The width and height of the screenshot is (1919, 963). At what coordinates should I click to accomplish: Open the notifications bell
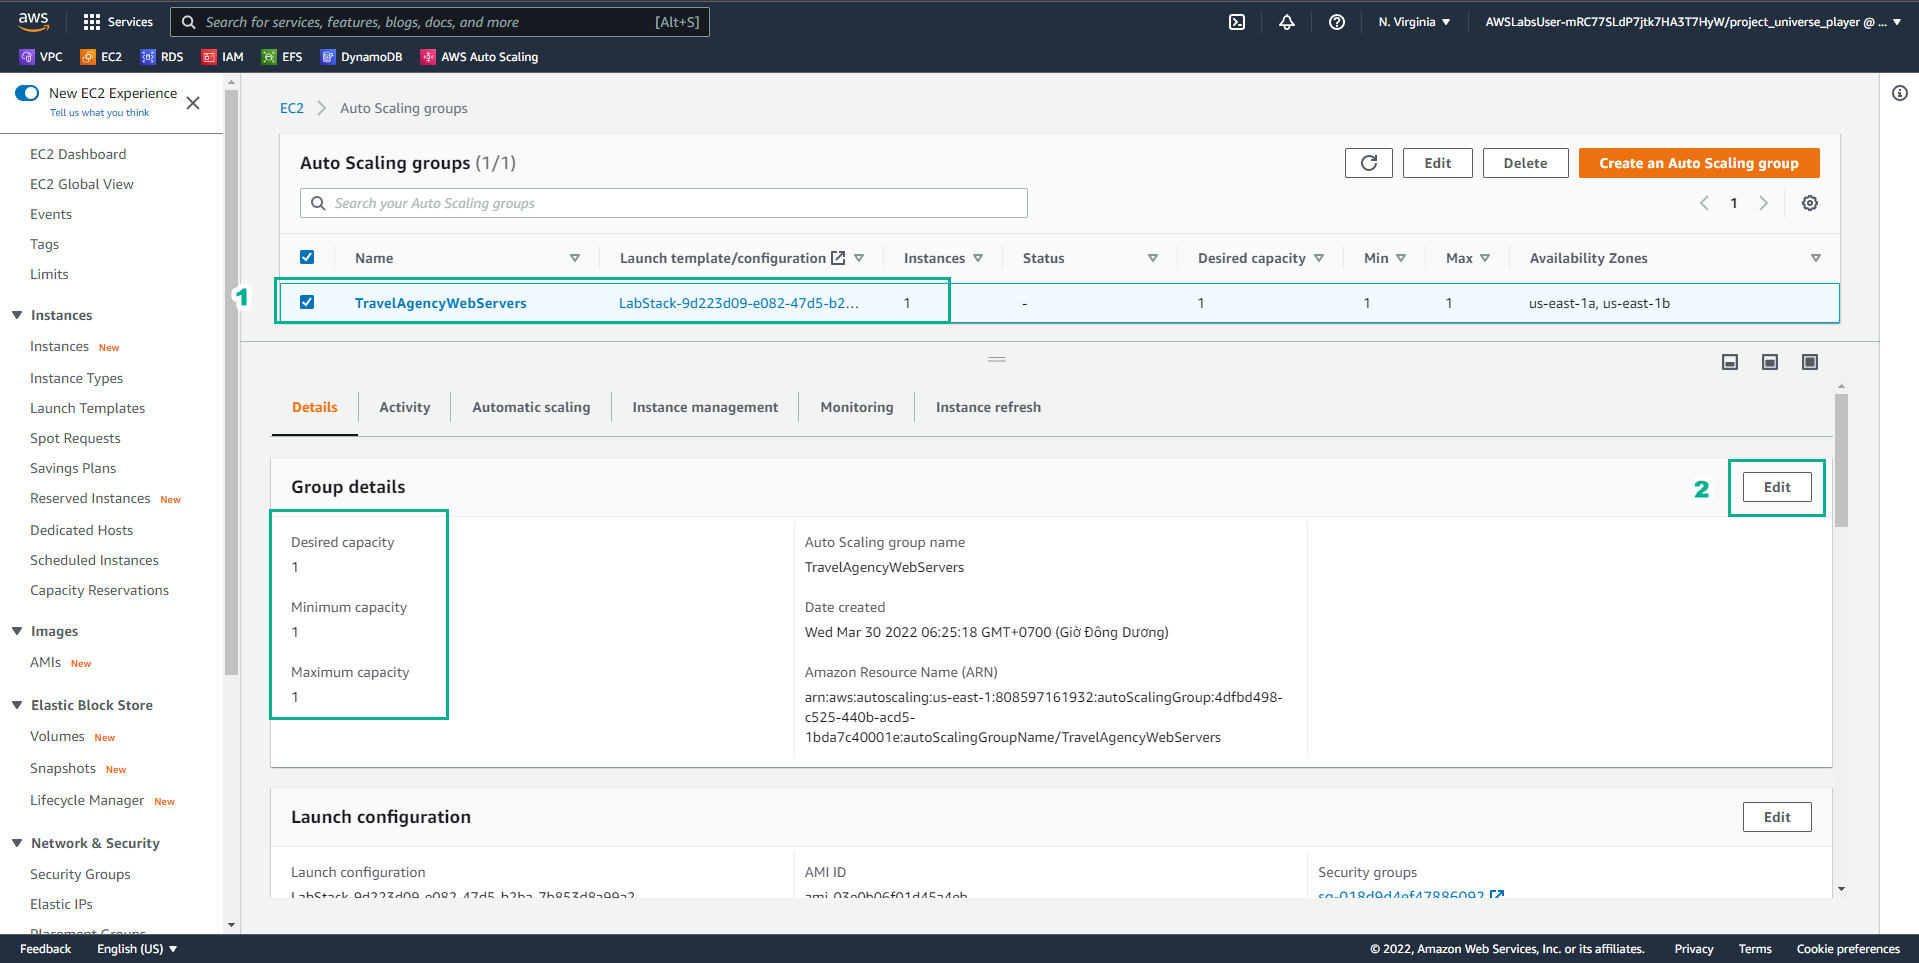click(1287, 22)
